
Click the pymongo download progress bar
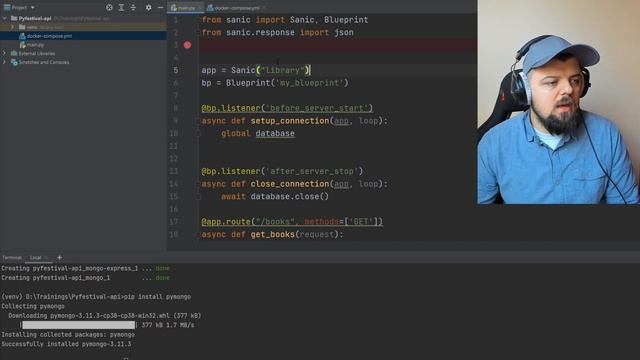(x=78, y=325)
